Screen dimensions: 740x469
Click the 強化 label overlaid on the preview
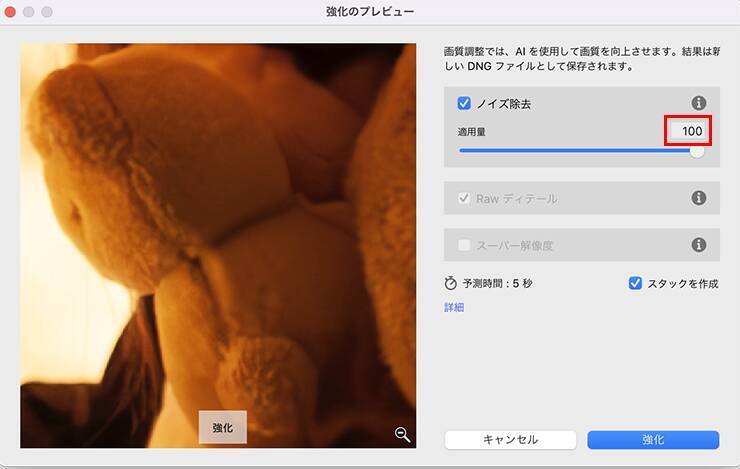click(222, 427)
